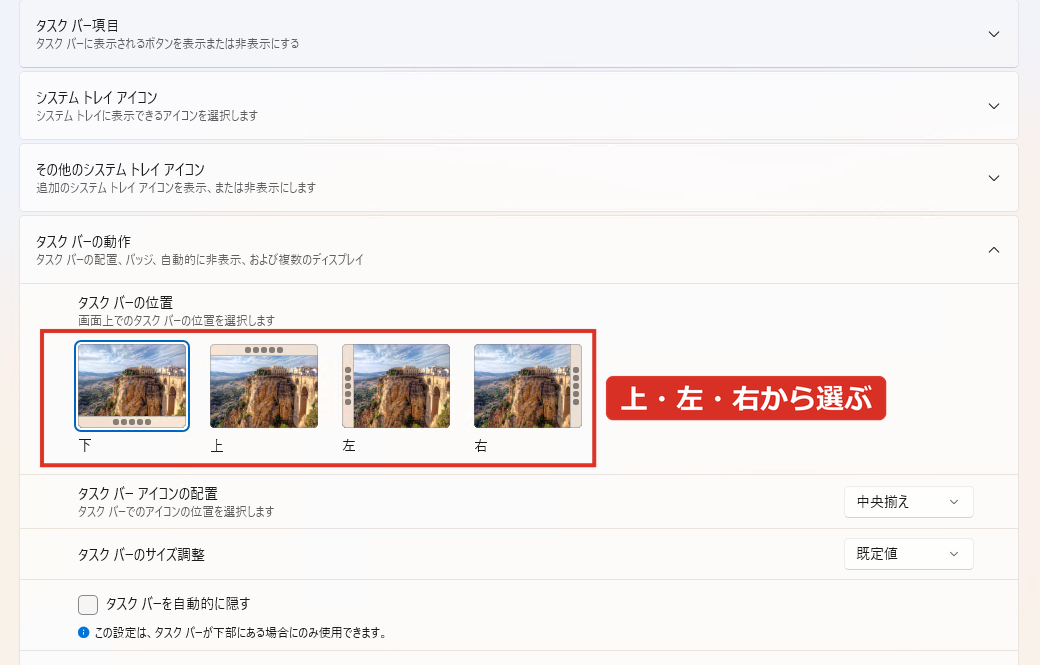Image resolution: width=1040 pixels, height=665 pixels.
Task: Click the blue info icon beside この設定は
Action: pyautogui.click(x=84, y=633)
